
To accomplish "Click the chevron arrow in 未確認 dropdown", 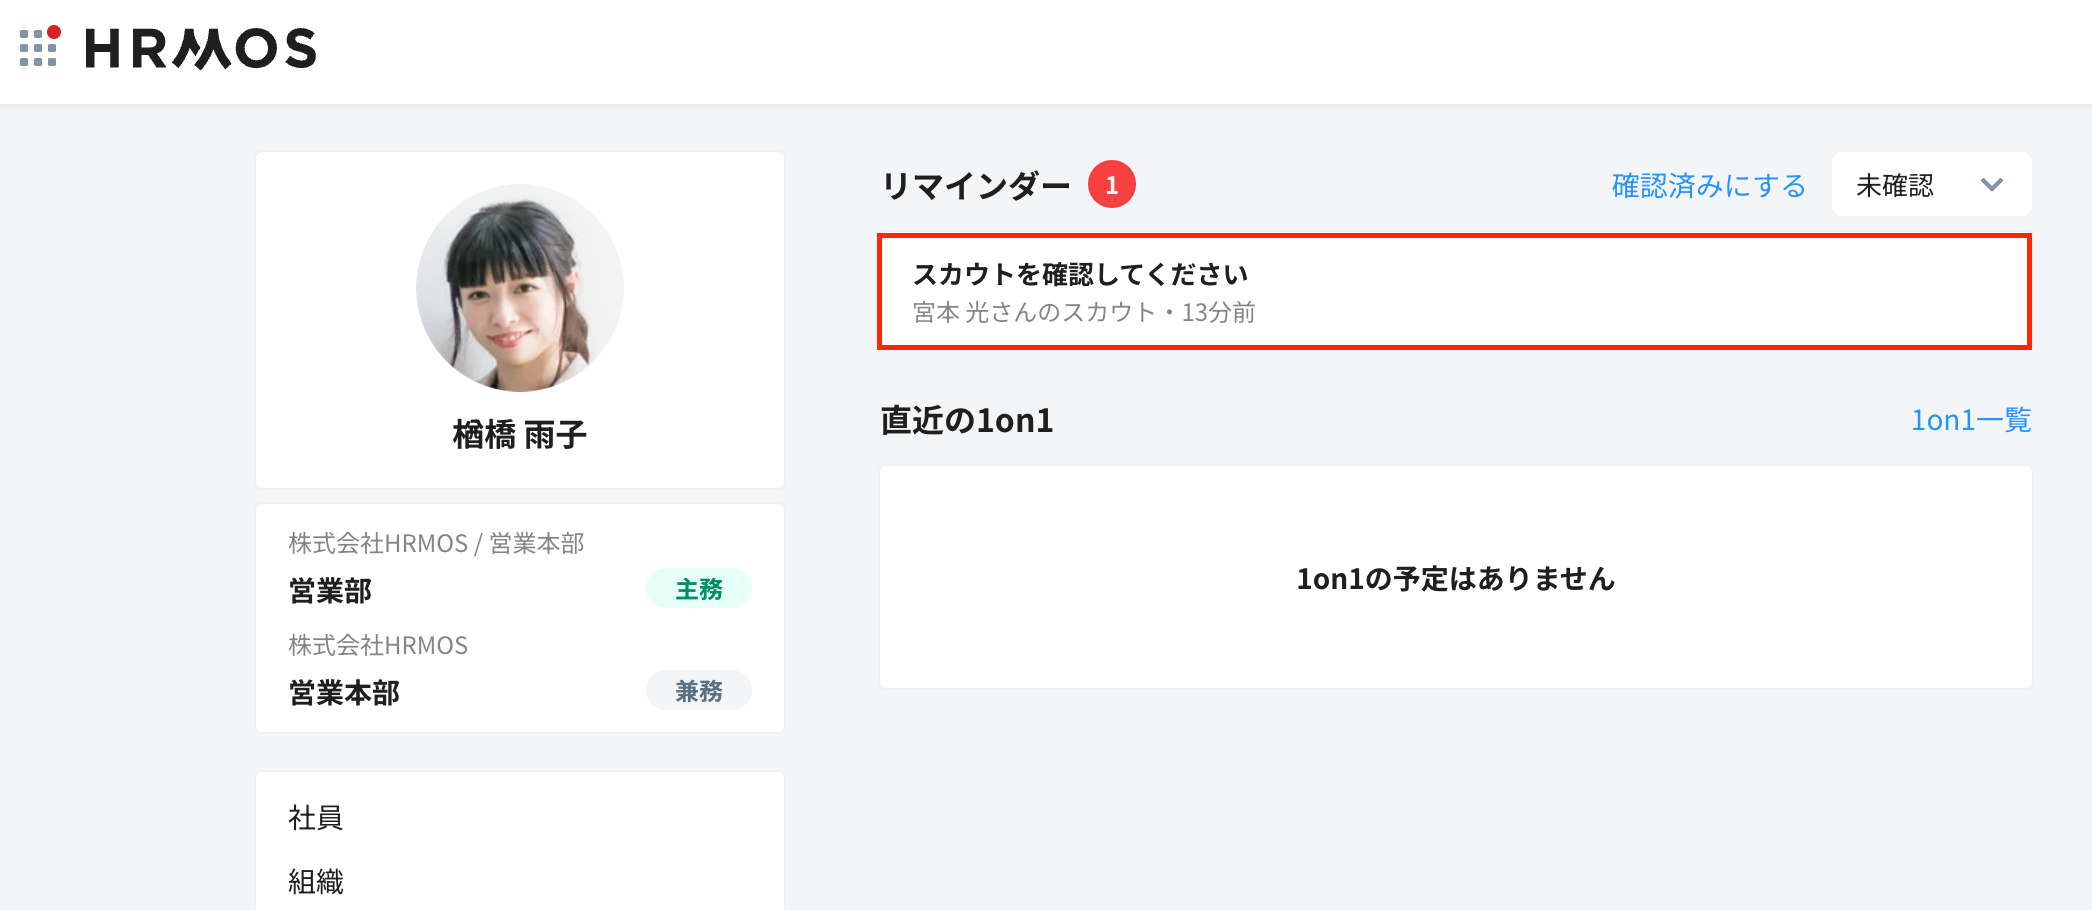I will point(1991,185).
